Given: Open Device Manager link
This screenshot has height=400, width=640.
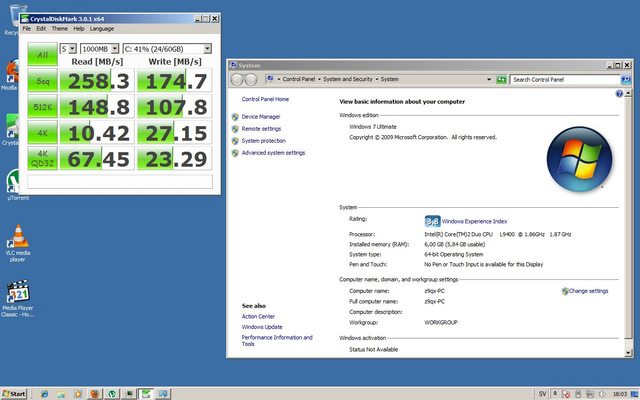Looking at the screenshot, I should (261, 117).
